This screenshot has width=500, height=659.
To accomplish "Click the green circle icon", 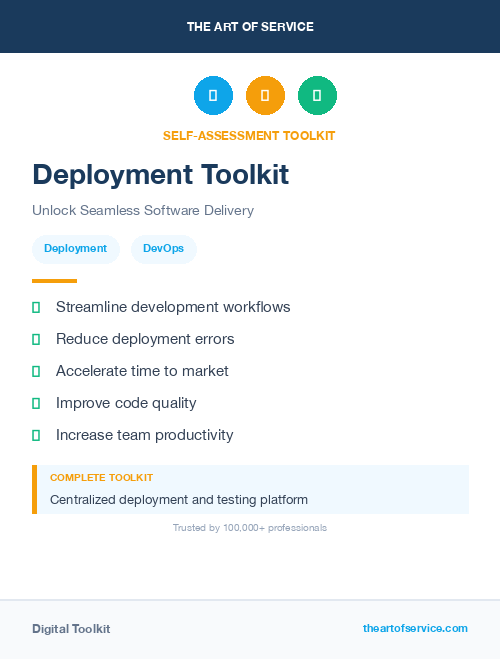I will (317, 95).
